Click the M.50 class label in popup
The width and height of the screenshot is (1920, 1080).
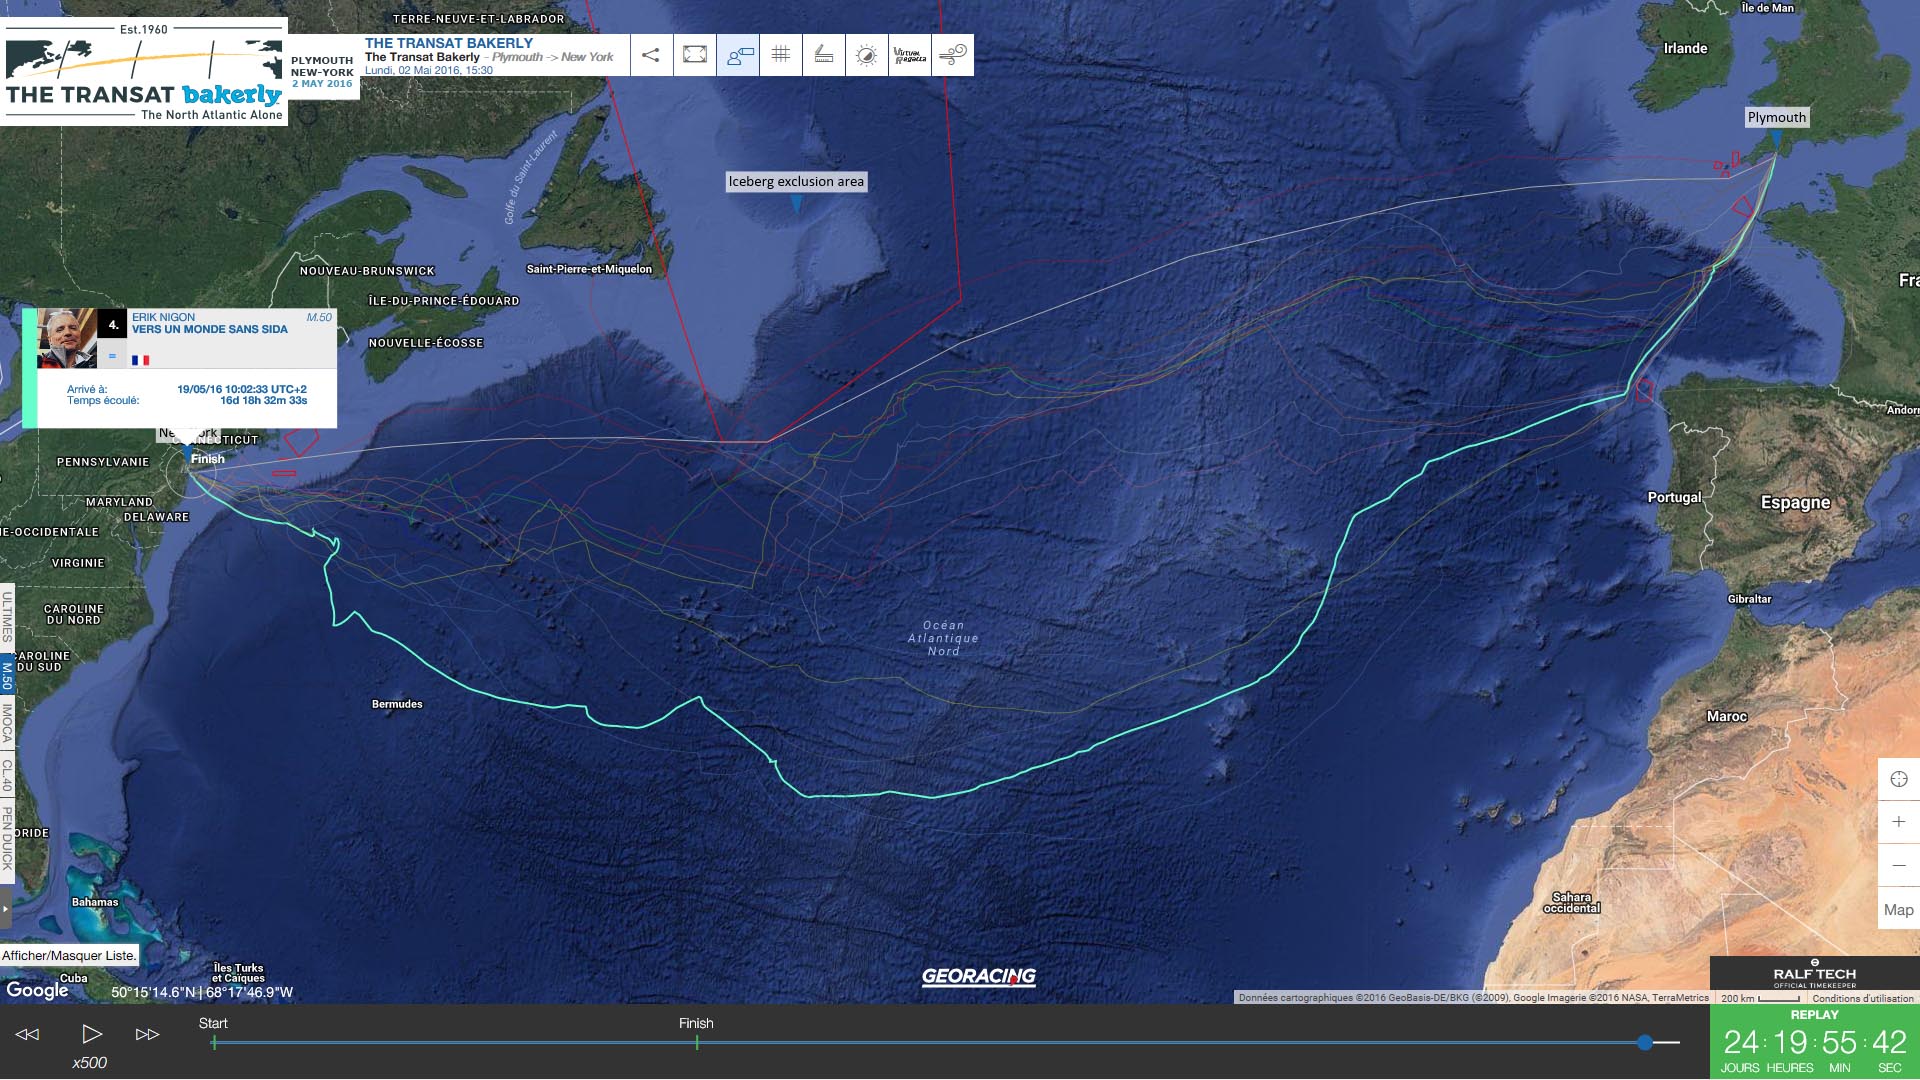click(319, 317)
